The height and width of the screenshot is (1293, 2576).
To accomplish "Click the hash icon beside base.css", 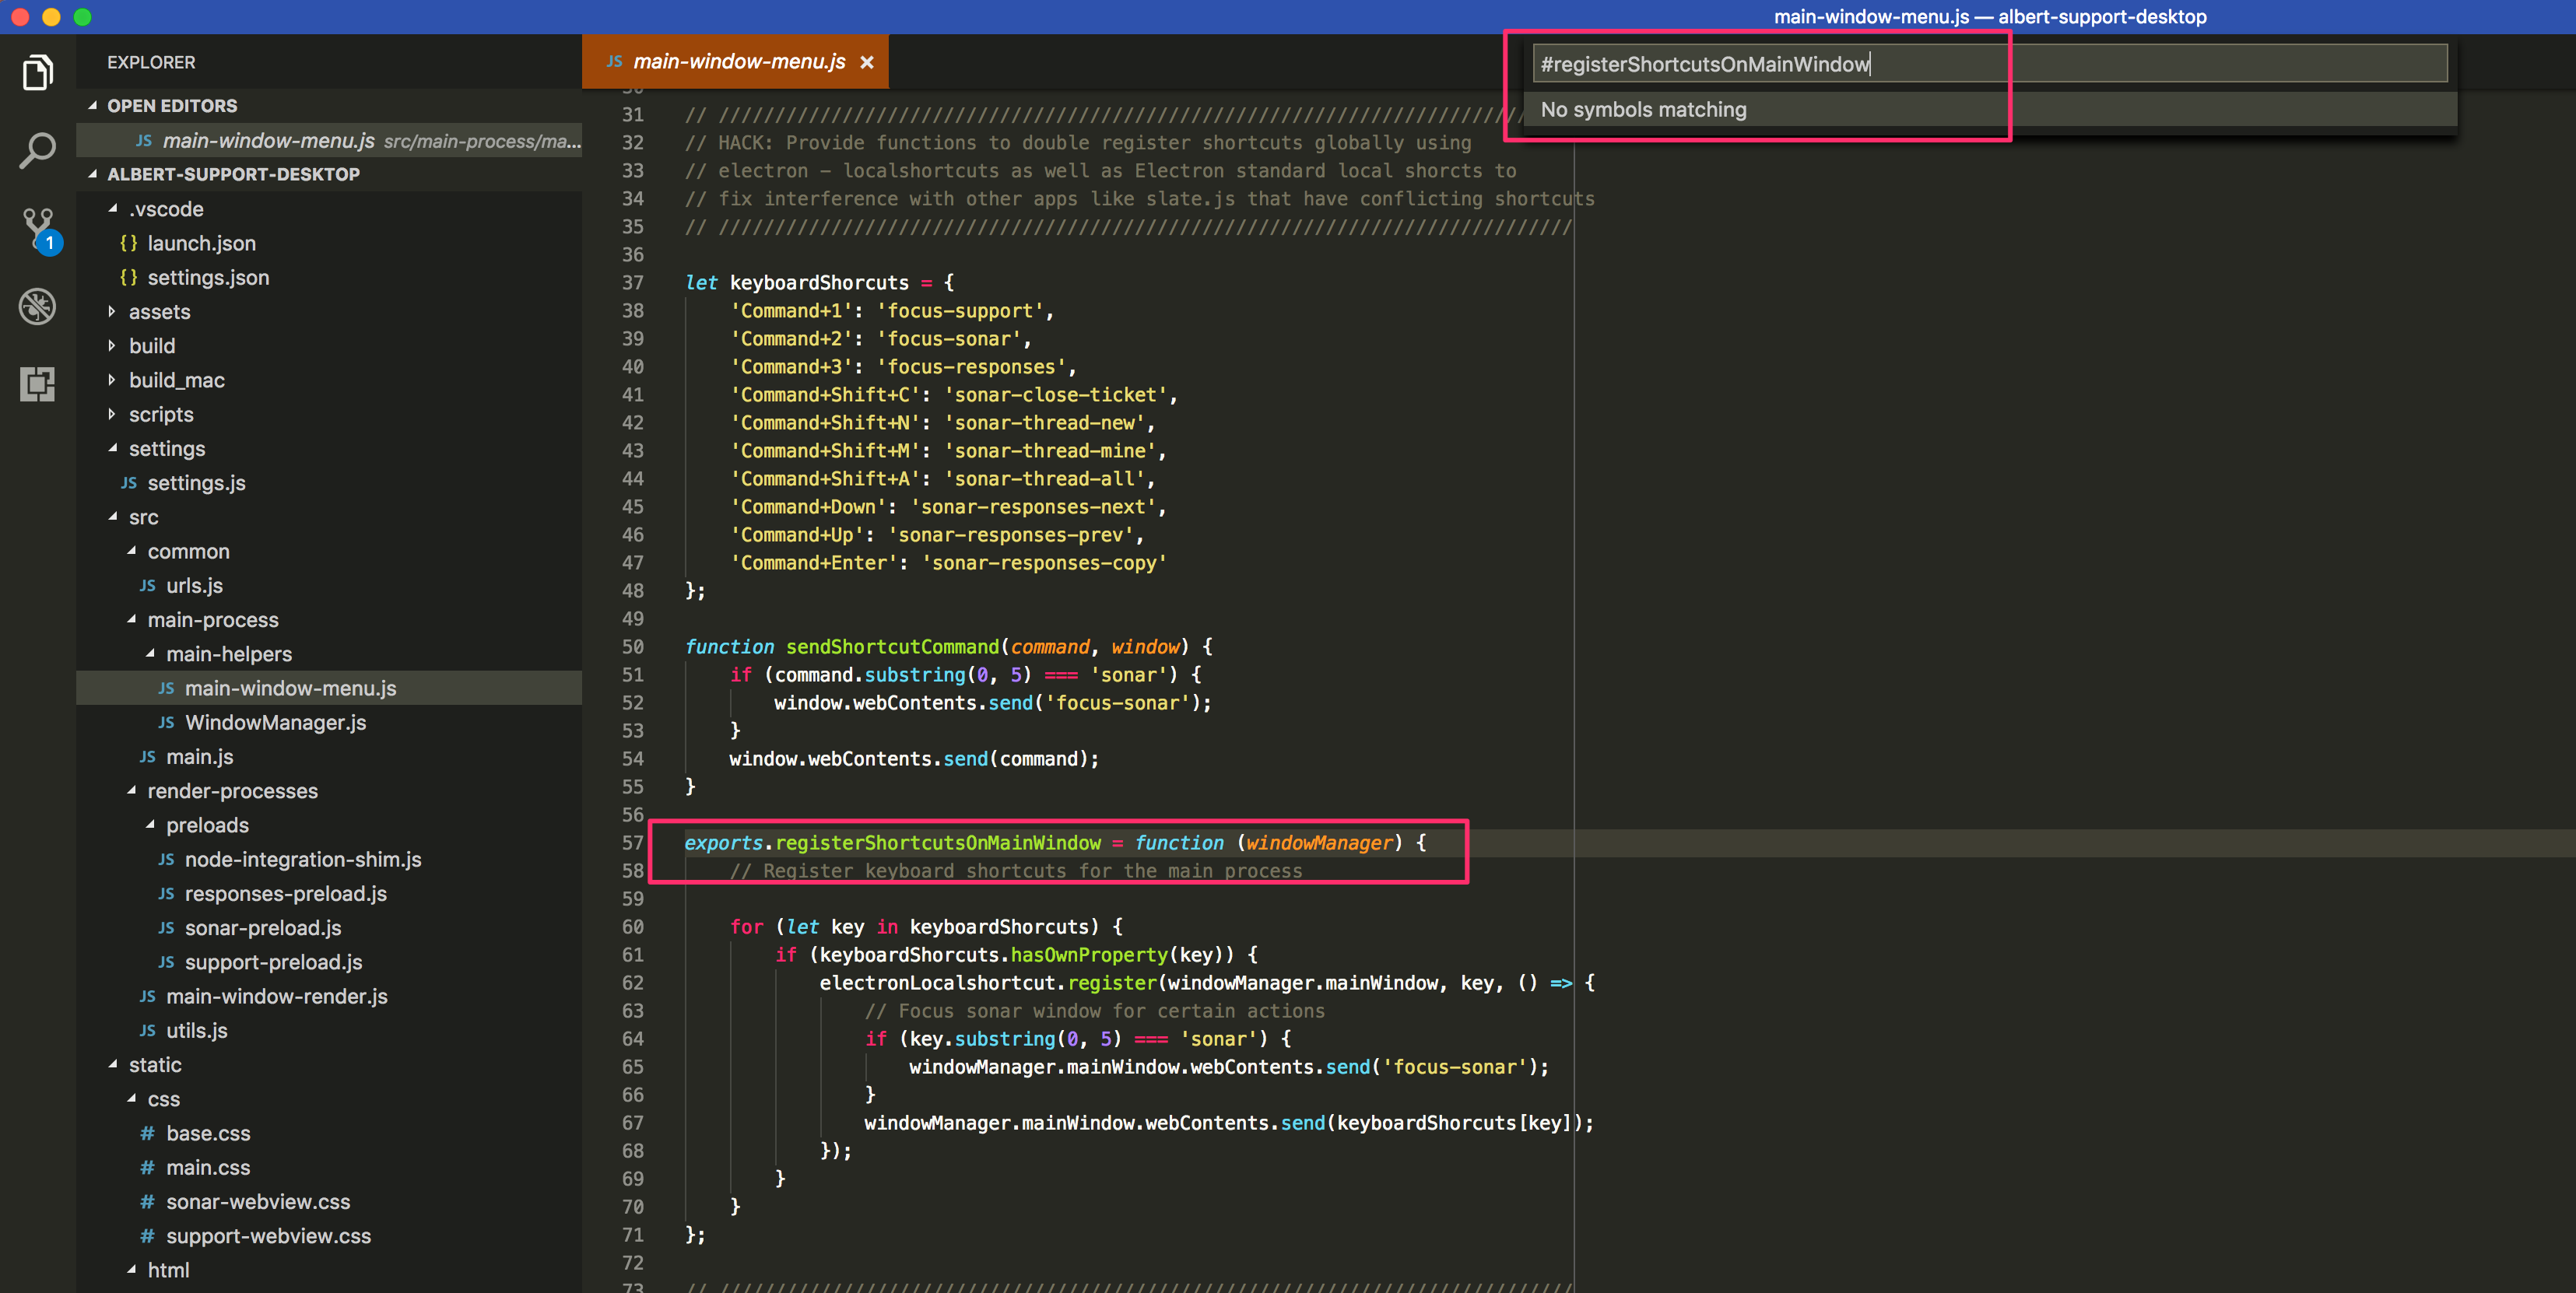I will point(146,1133).
